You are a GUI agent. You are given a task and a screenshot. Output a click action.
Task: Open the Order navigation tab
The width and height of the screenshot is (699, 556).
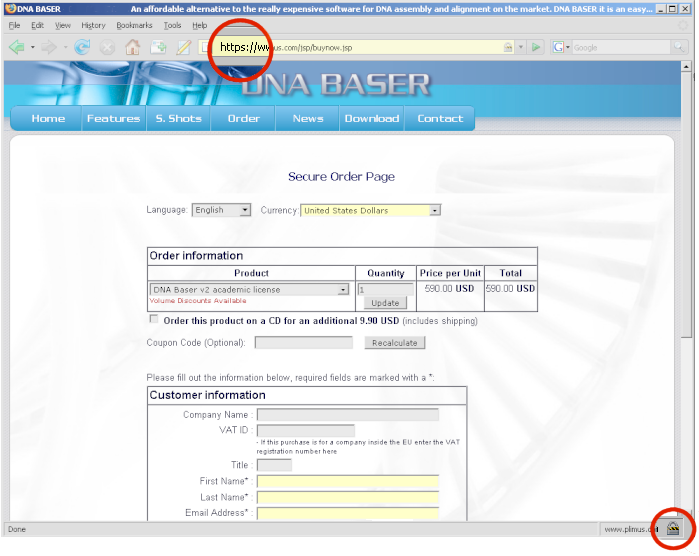click(x=243, y=119)
